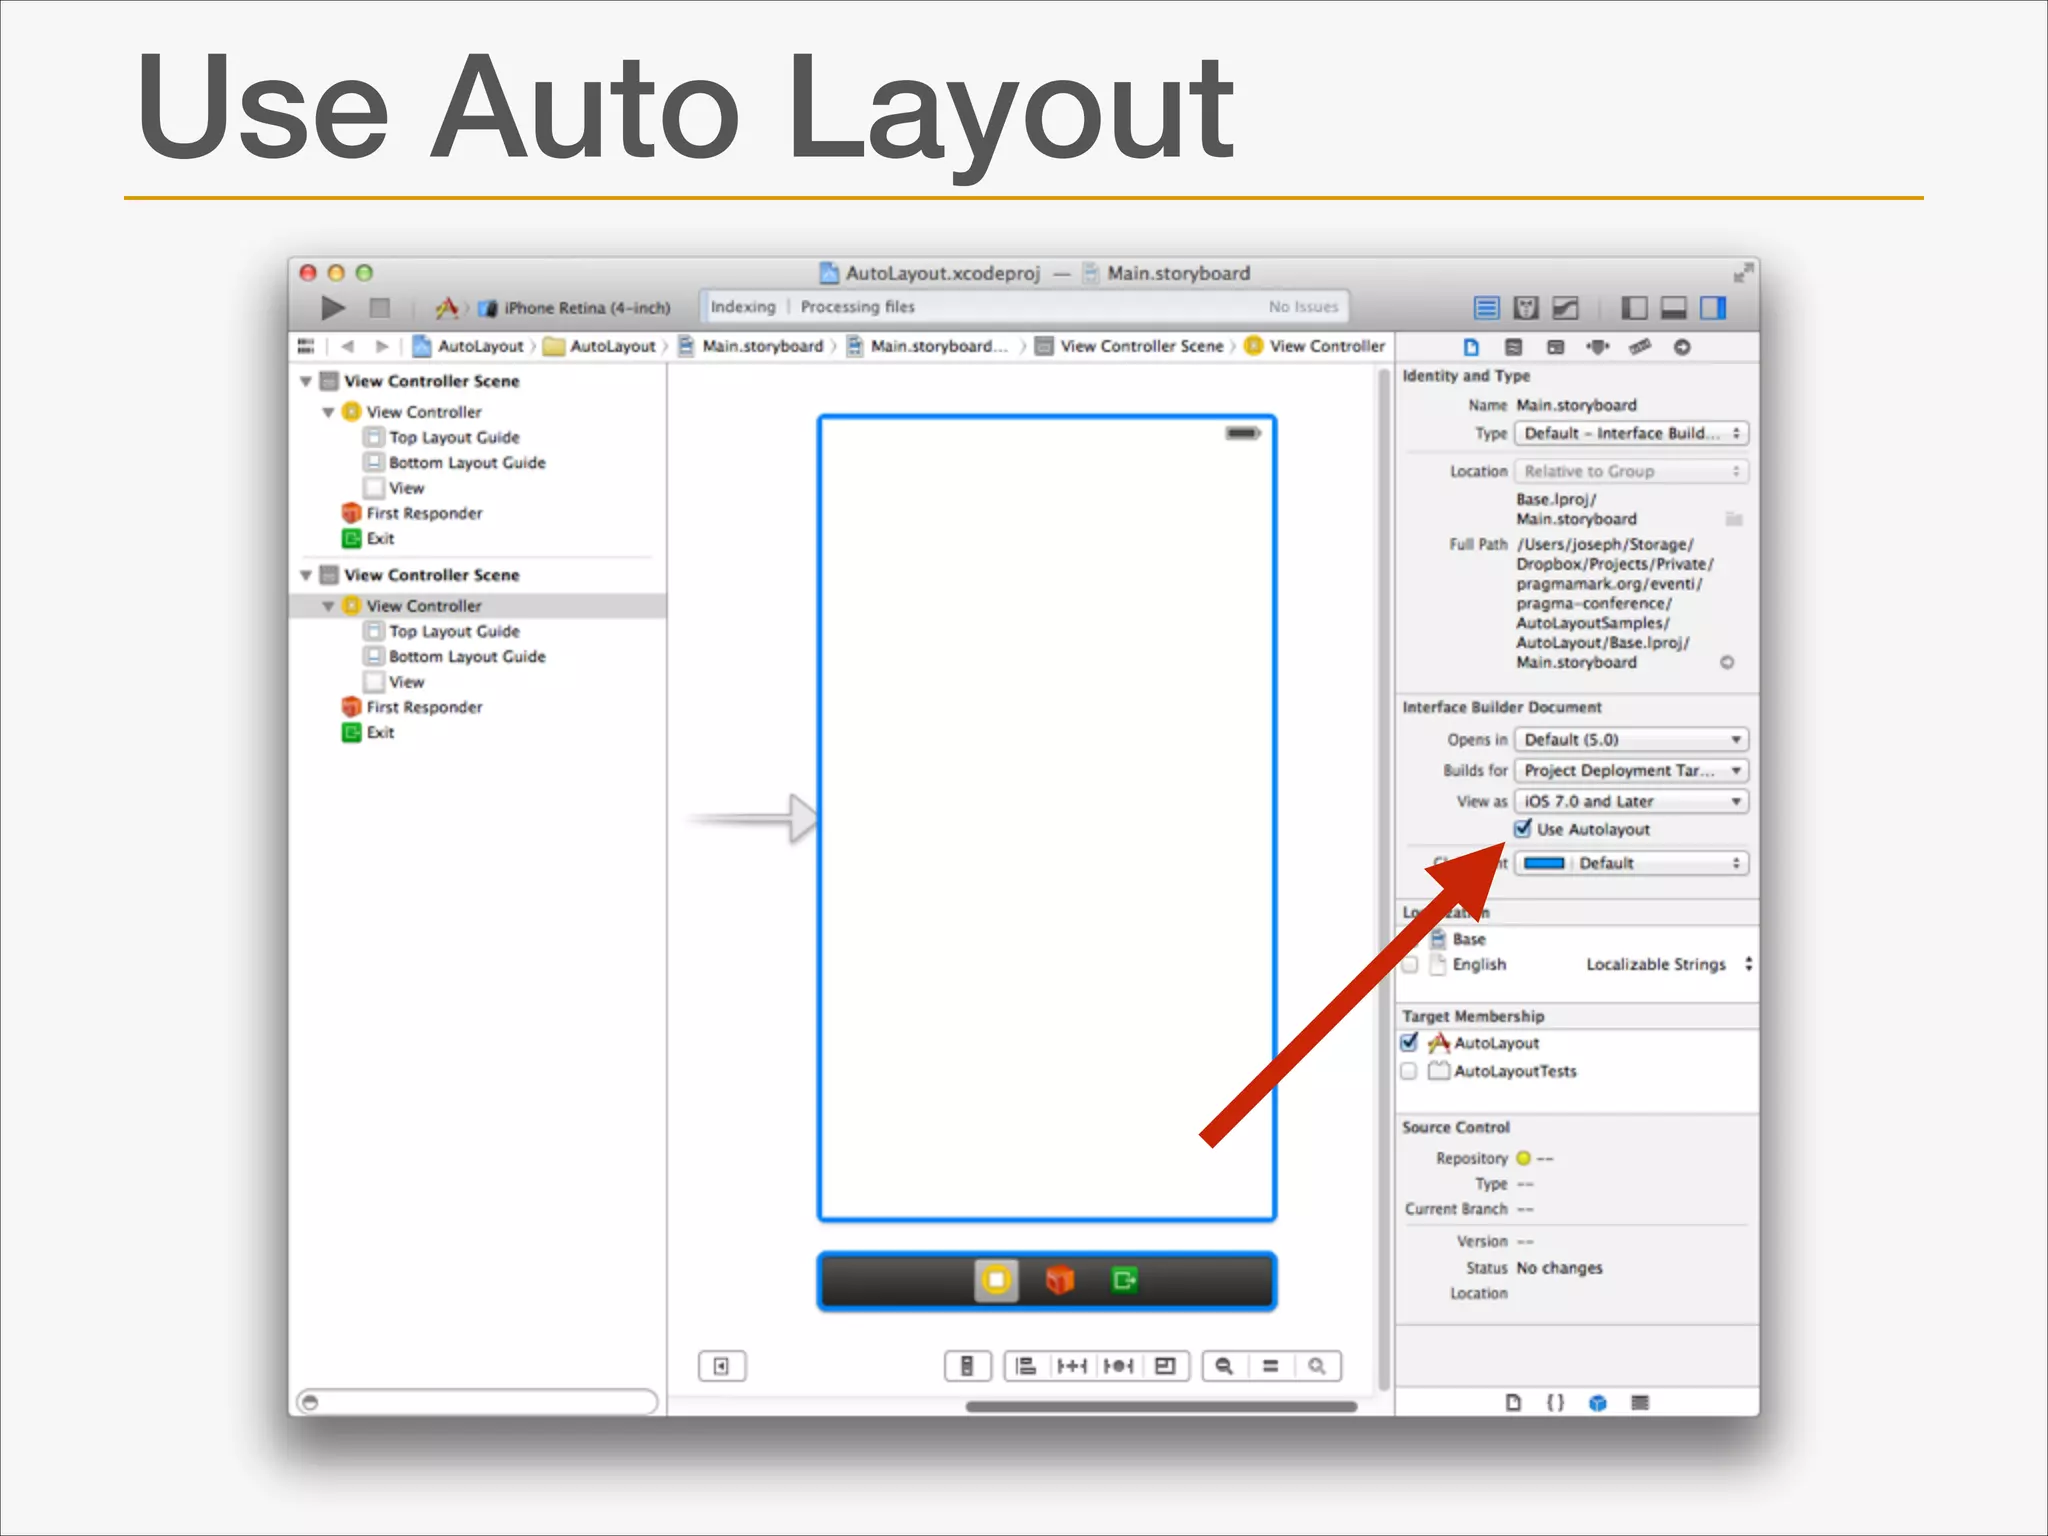Open the Location Relative to Group dropdown
The image size is (2048, 1536).
[1631, 471]
